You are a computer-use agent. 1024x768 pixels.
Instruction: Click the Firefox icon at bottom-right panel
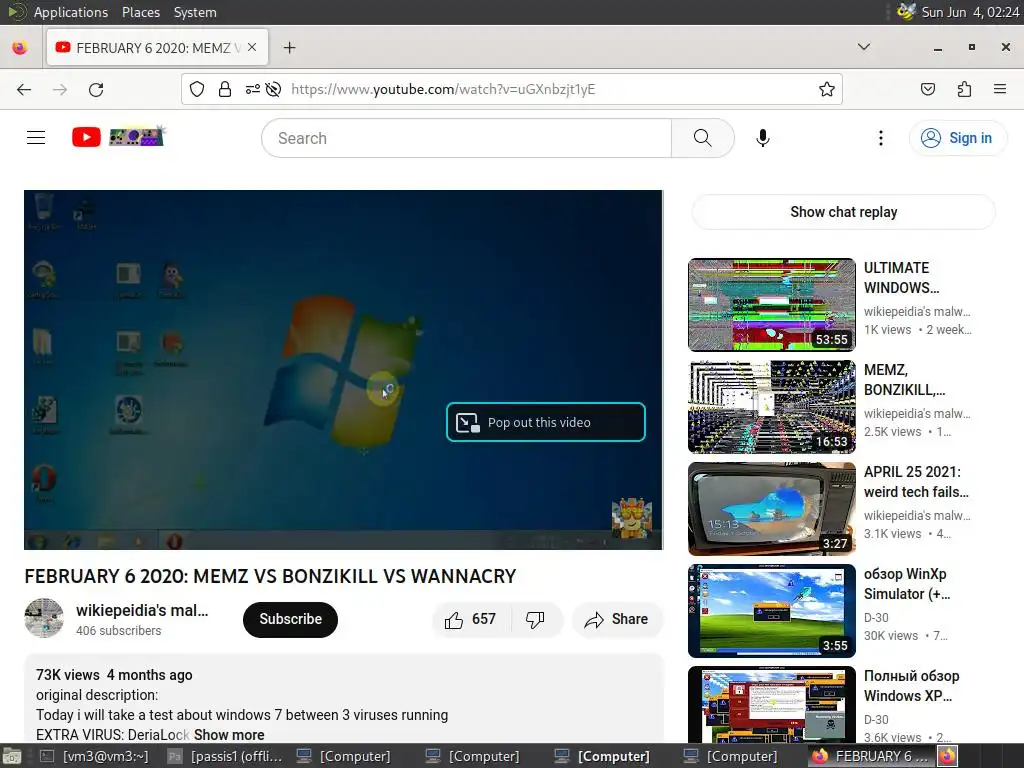[x=948, y=756]
